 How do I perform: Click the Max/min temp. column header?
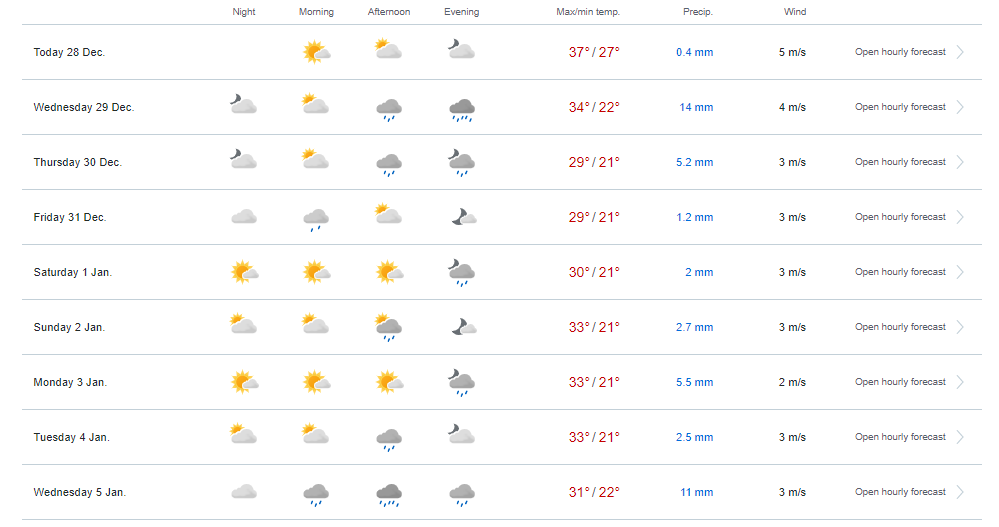588,12
